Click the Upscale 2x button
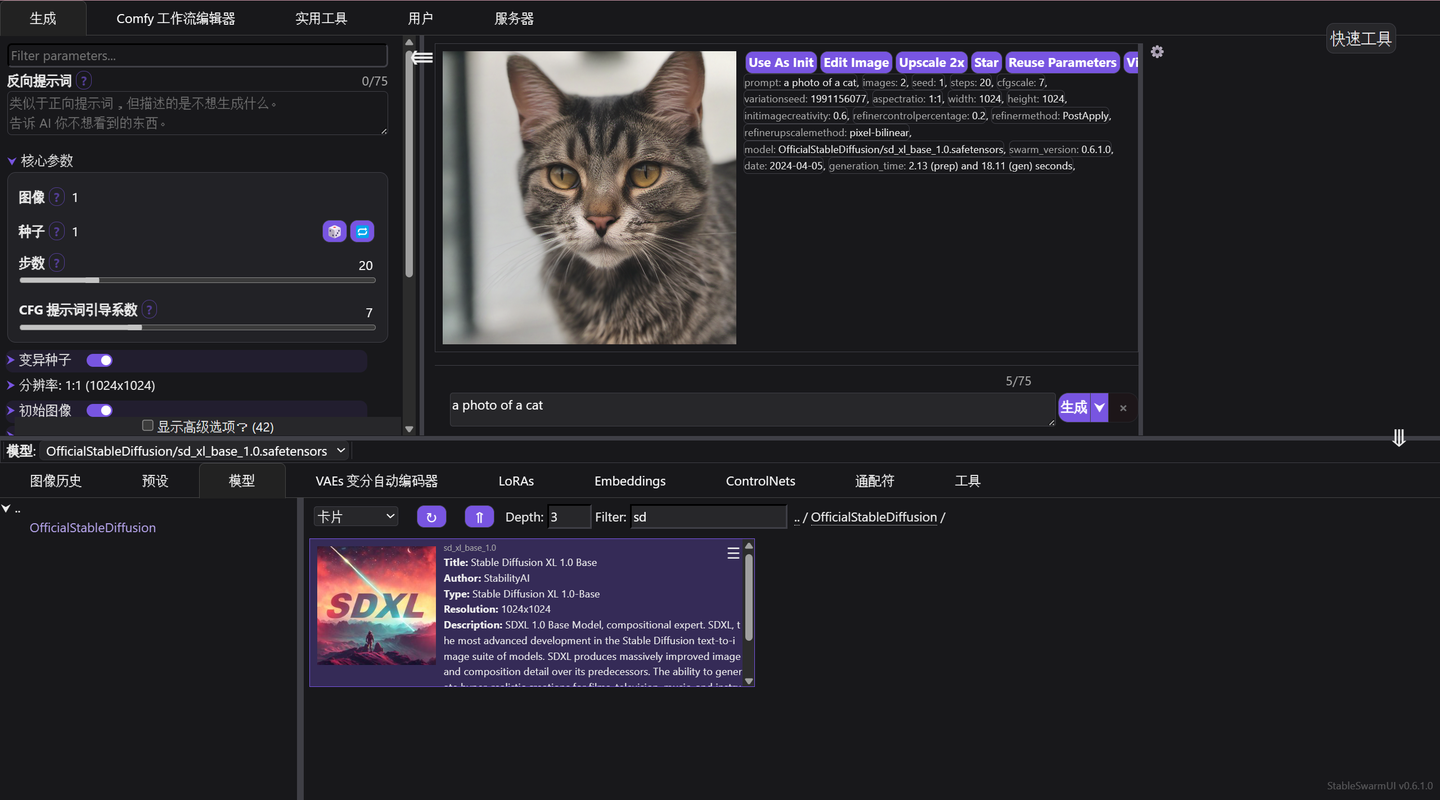The height and width of the screenshot is (800, 1440). pos(932,62)
